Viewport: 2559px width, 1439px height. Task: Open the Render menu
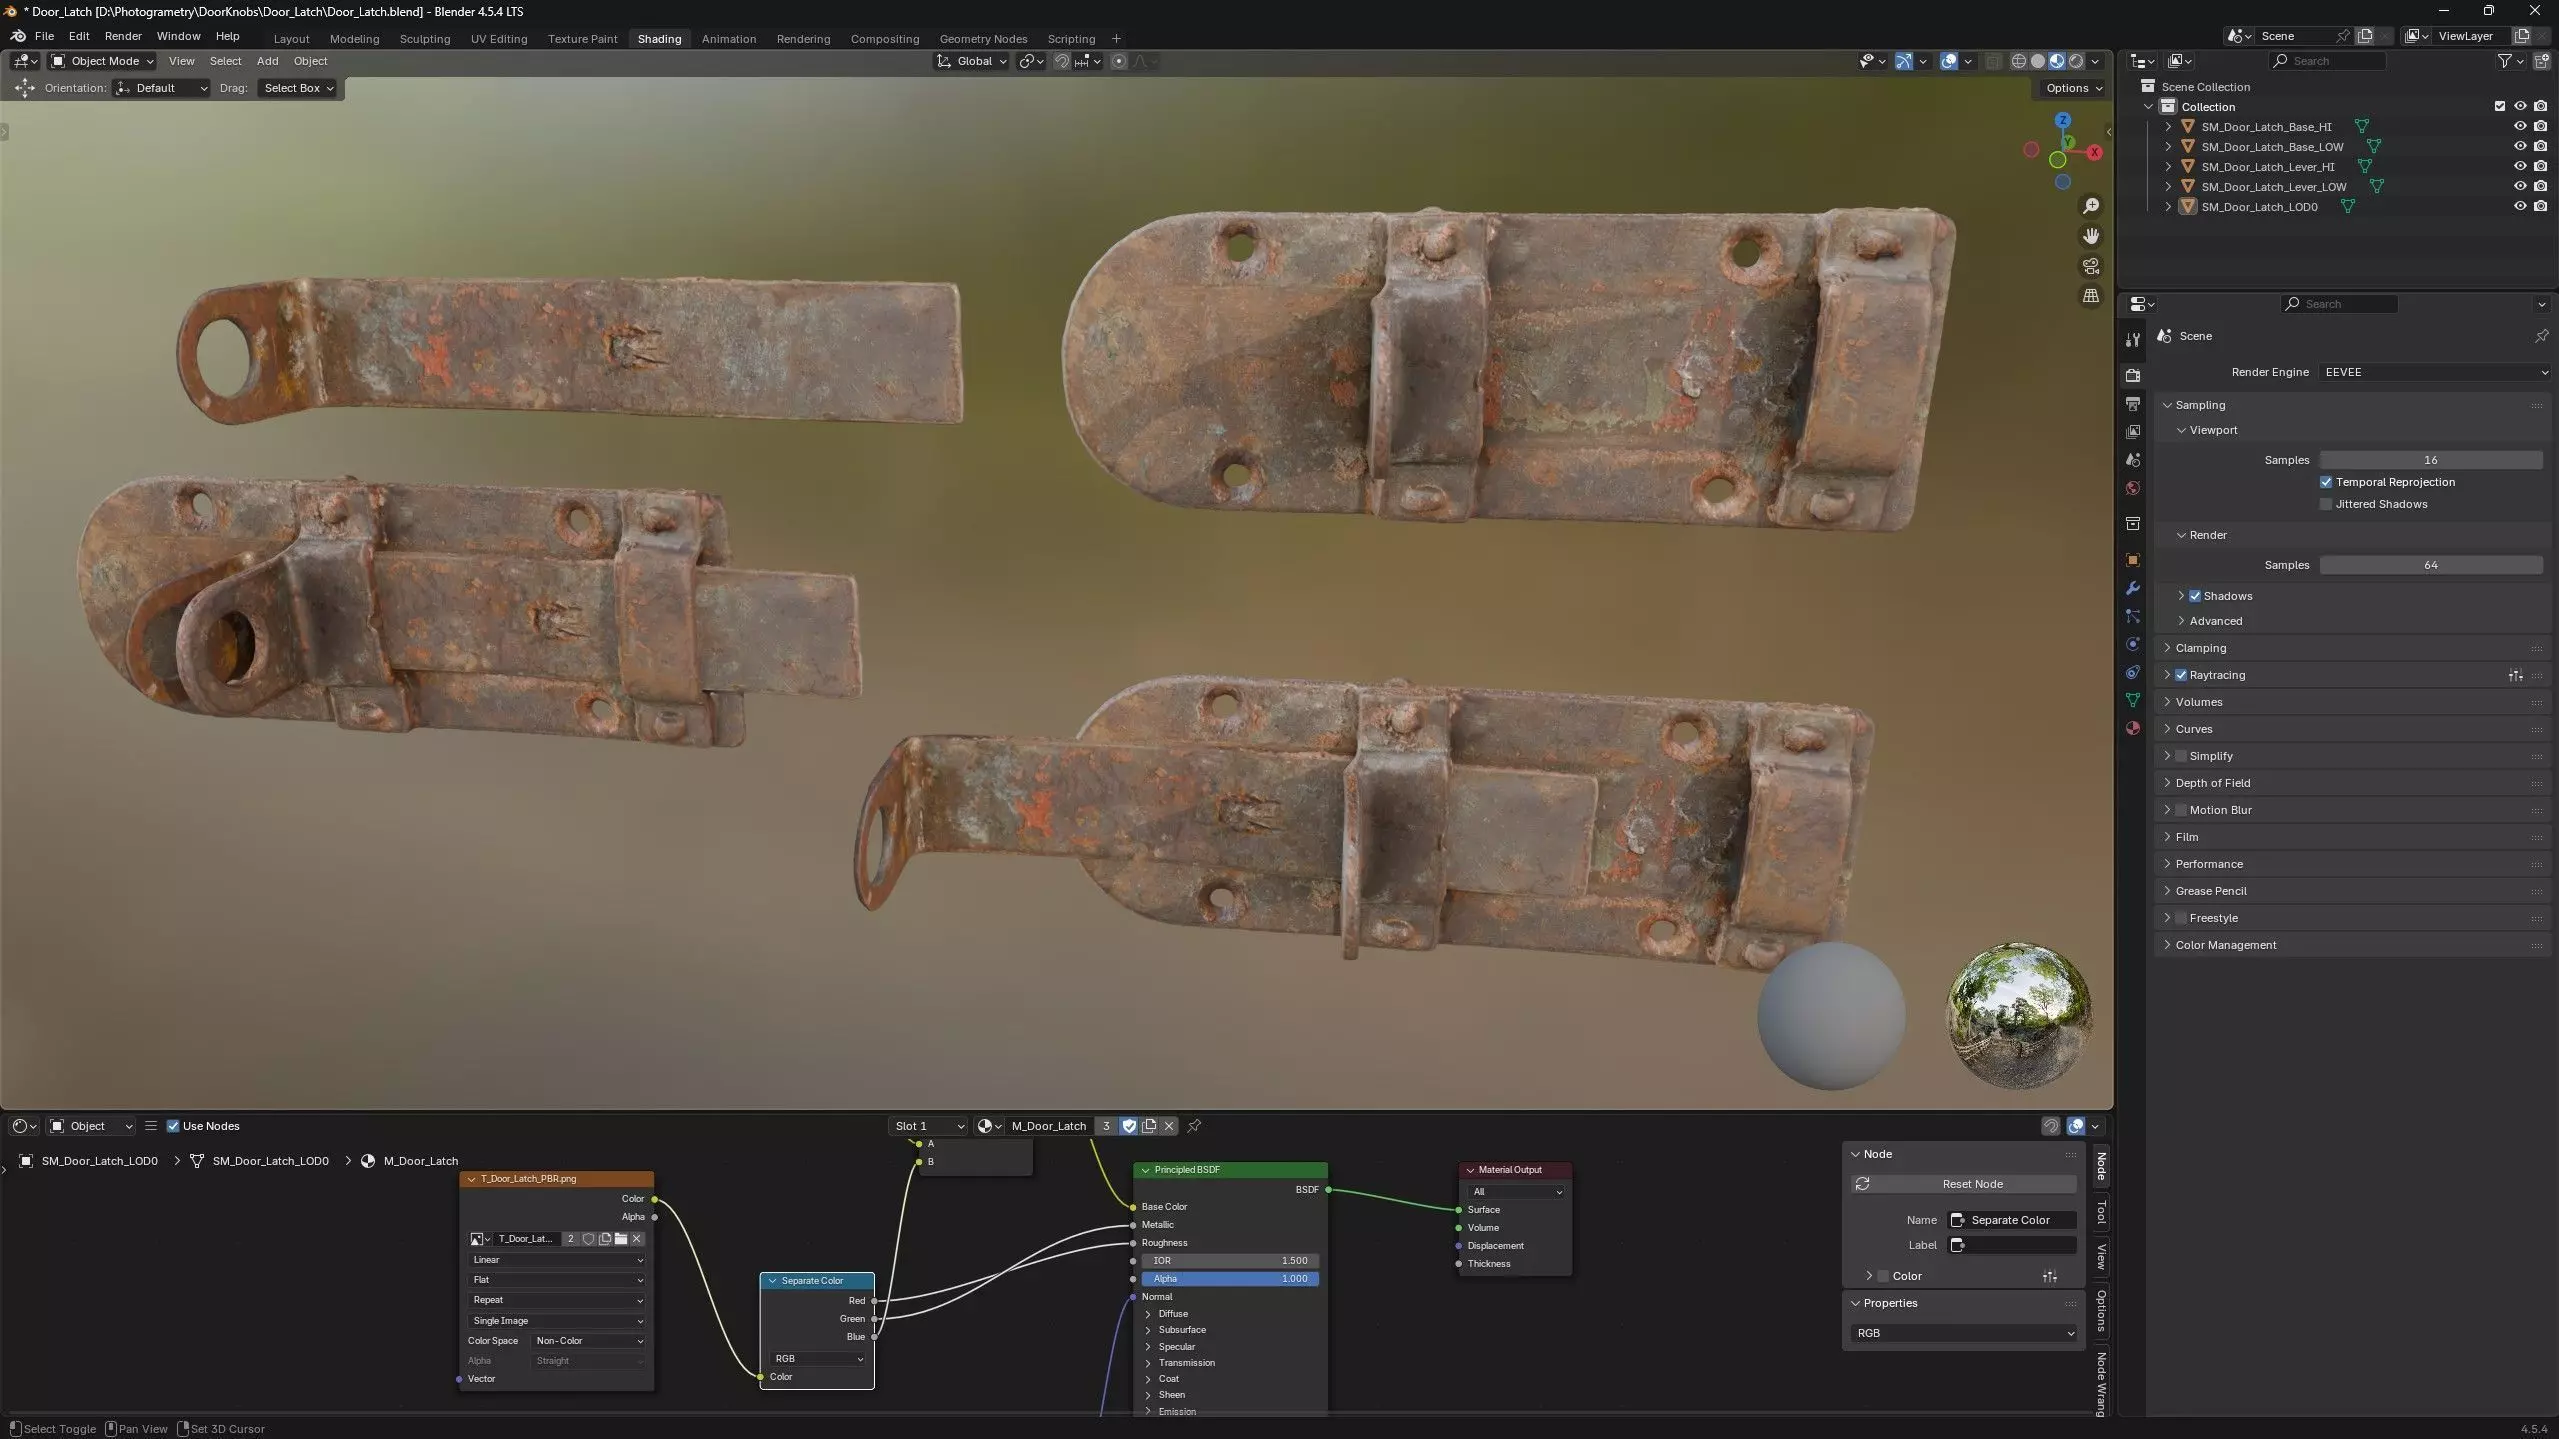tap(123, 36)
